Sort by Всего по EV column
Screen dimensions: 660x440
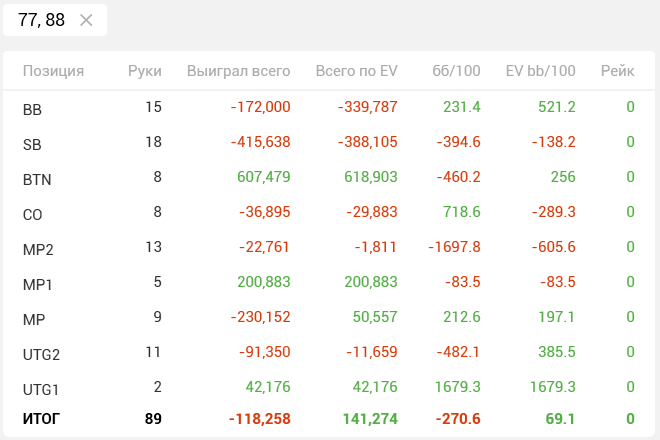point(356,71)
